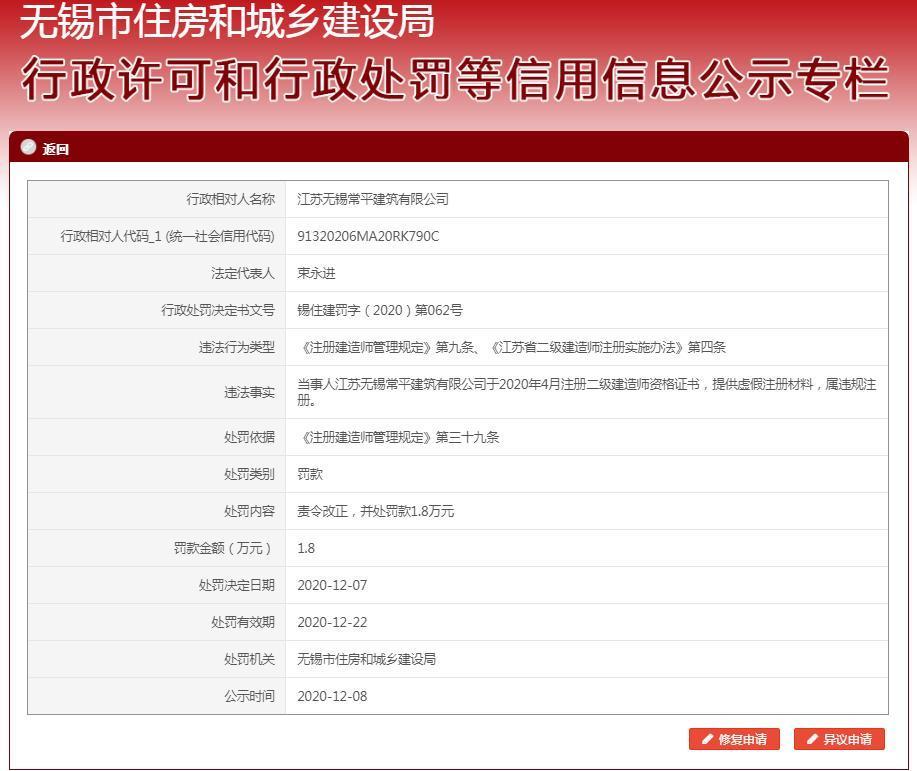Select credit code 91320206MA20RK790C
This screenshot has height=771, width=917.
(x=368, y=236)
